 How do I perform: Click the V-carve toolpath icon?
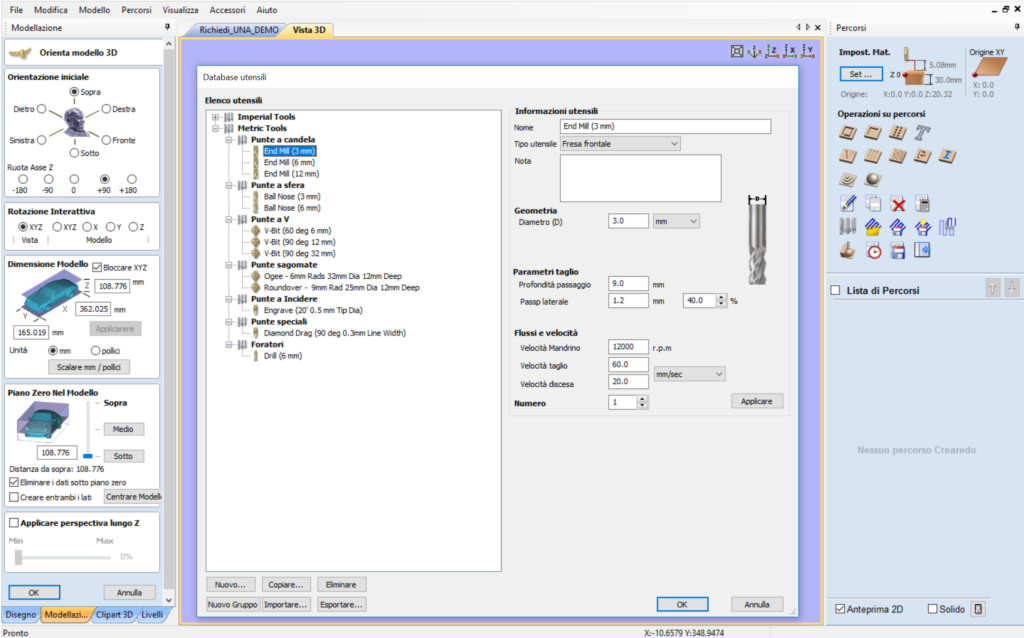pyautogui.click(x=846, y=156)
